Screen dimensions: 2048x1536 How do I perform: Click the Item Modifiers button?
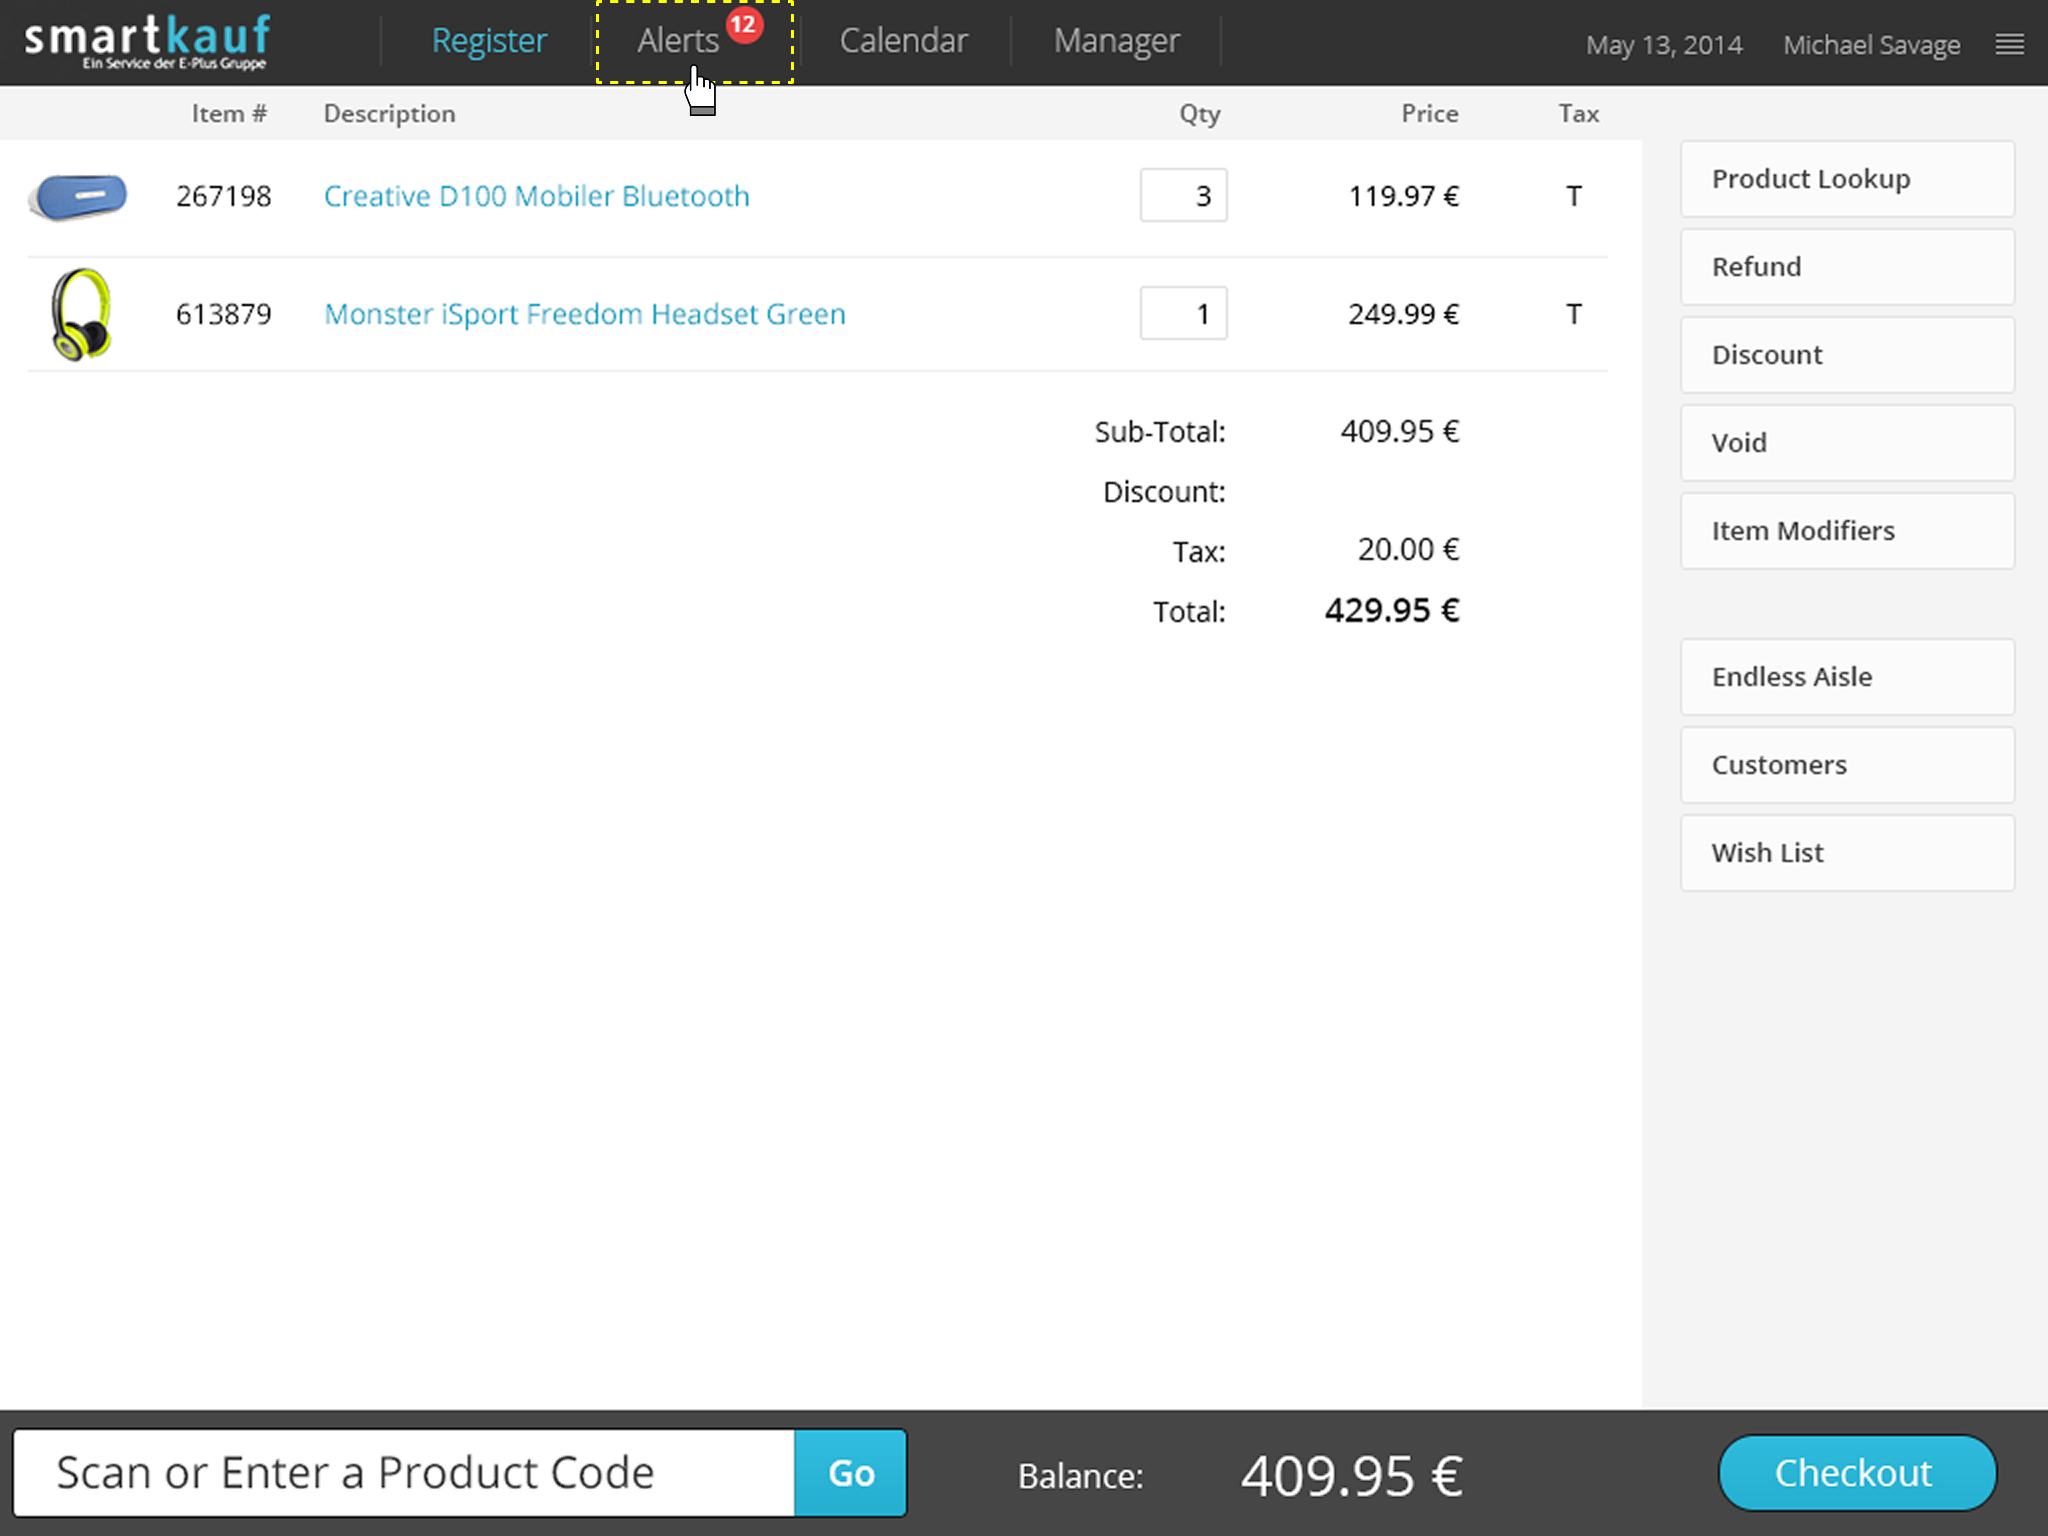tap(1846, 531)
